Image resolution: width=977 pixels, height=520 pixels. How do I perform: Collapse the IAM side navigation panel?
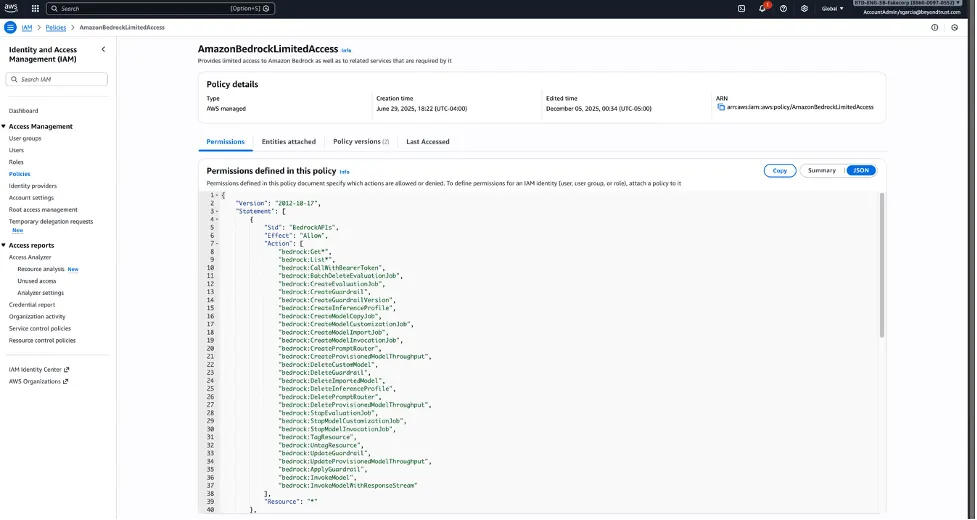(x=103, y=49)
